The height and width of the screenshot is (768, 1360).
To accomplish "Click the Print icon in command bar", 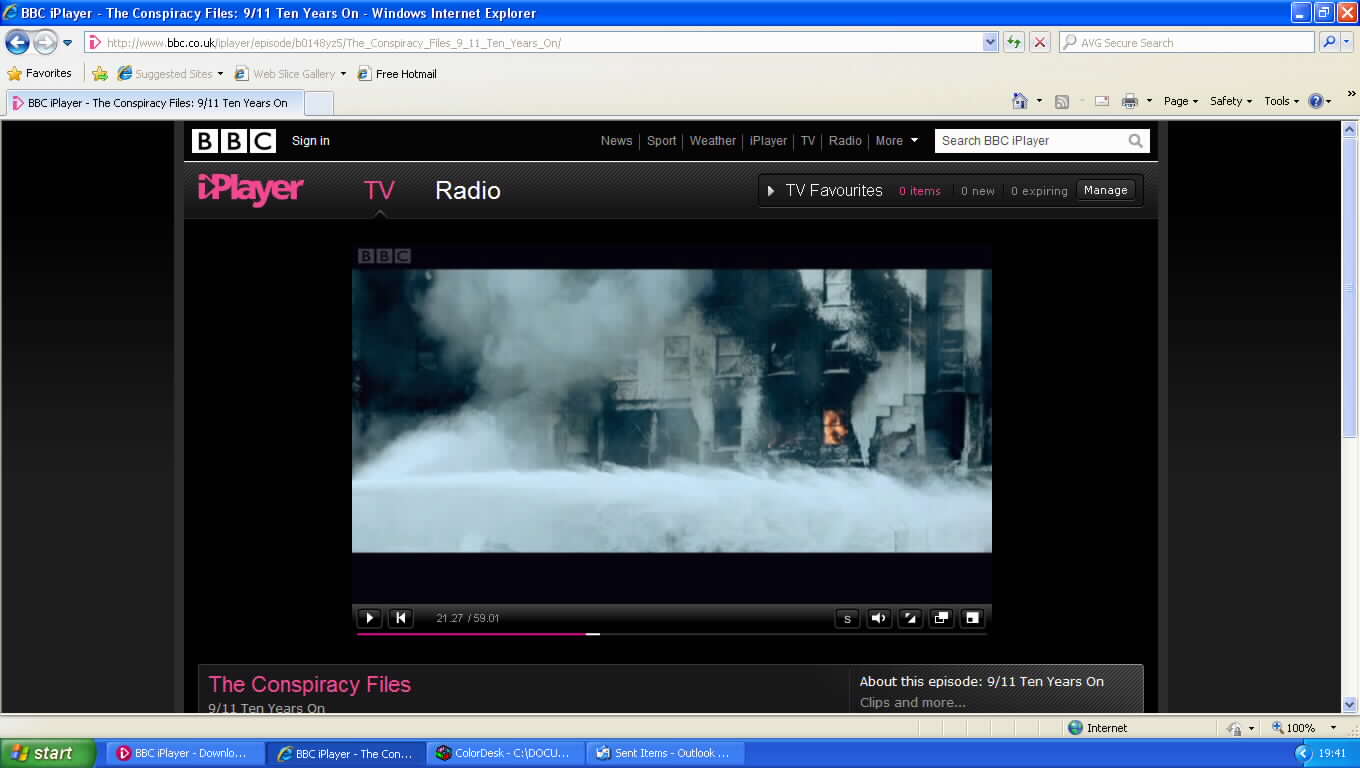I will point(1130,101).
